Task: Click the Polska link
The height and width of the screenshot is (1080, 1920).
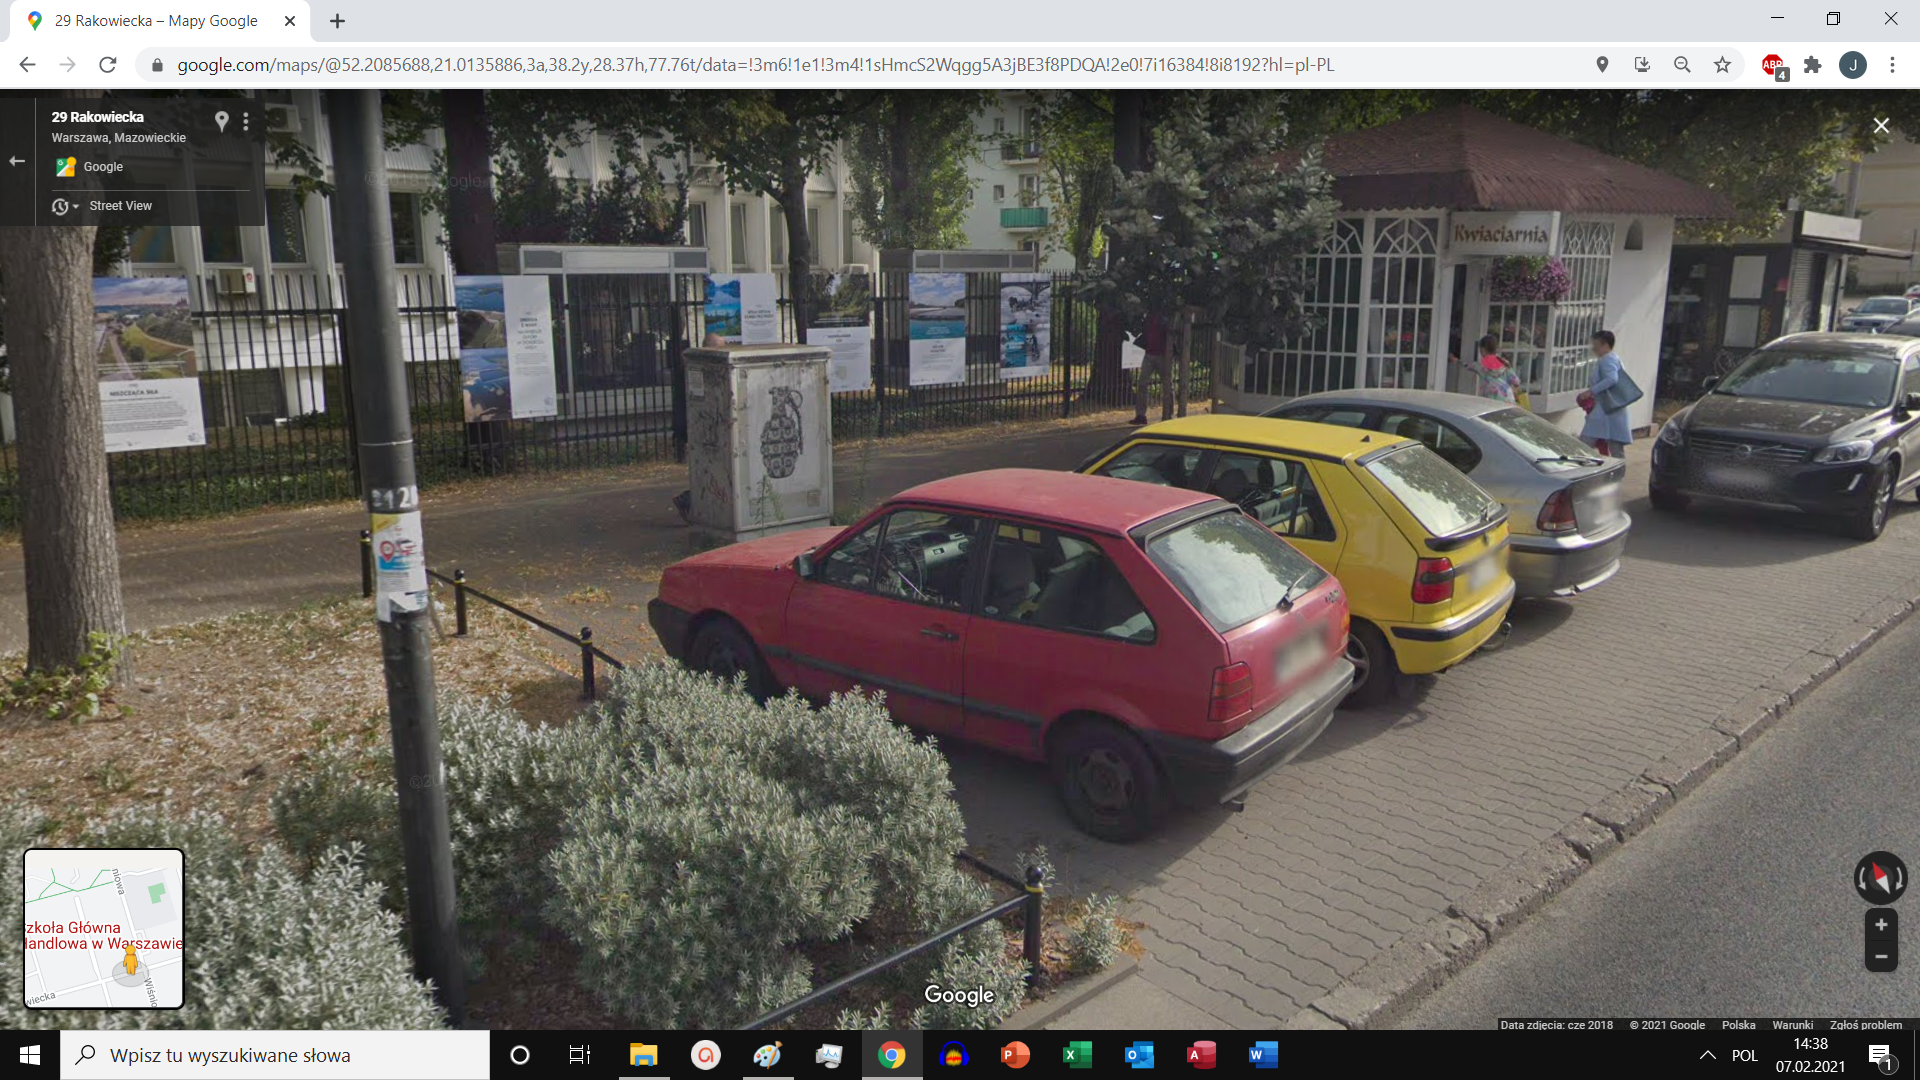Action: pos(1739,1025)
